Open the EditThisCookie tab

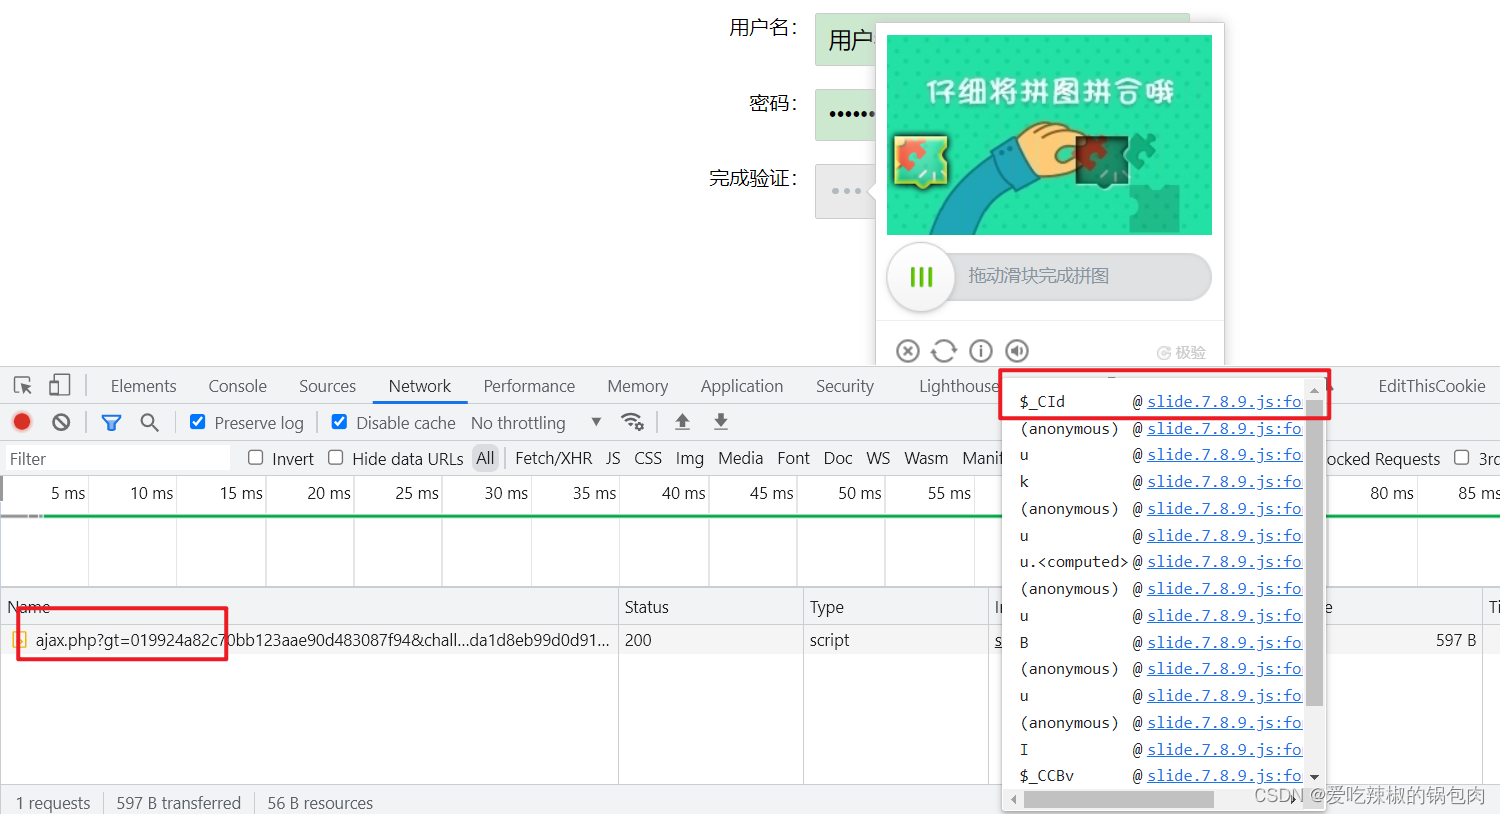1431,386
